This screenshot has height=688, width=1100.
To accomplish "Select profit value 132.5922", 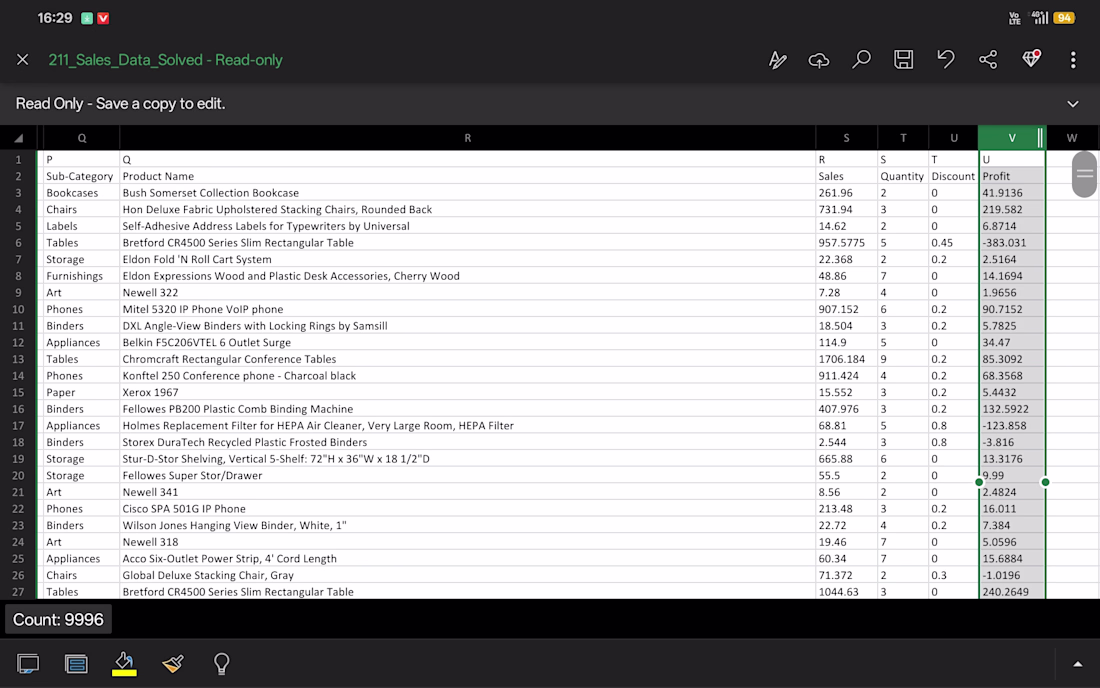I will (x=1012, y=409).
